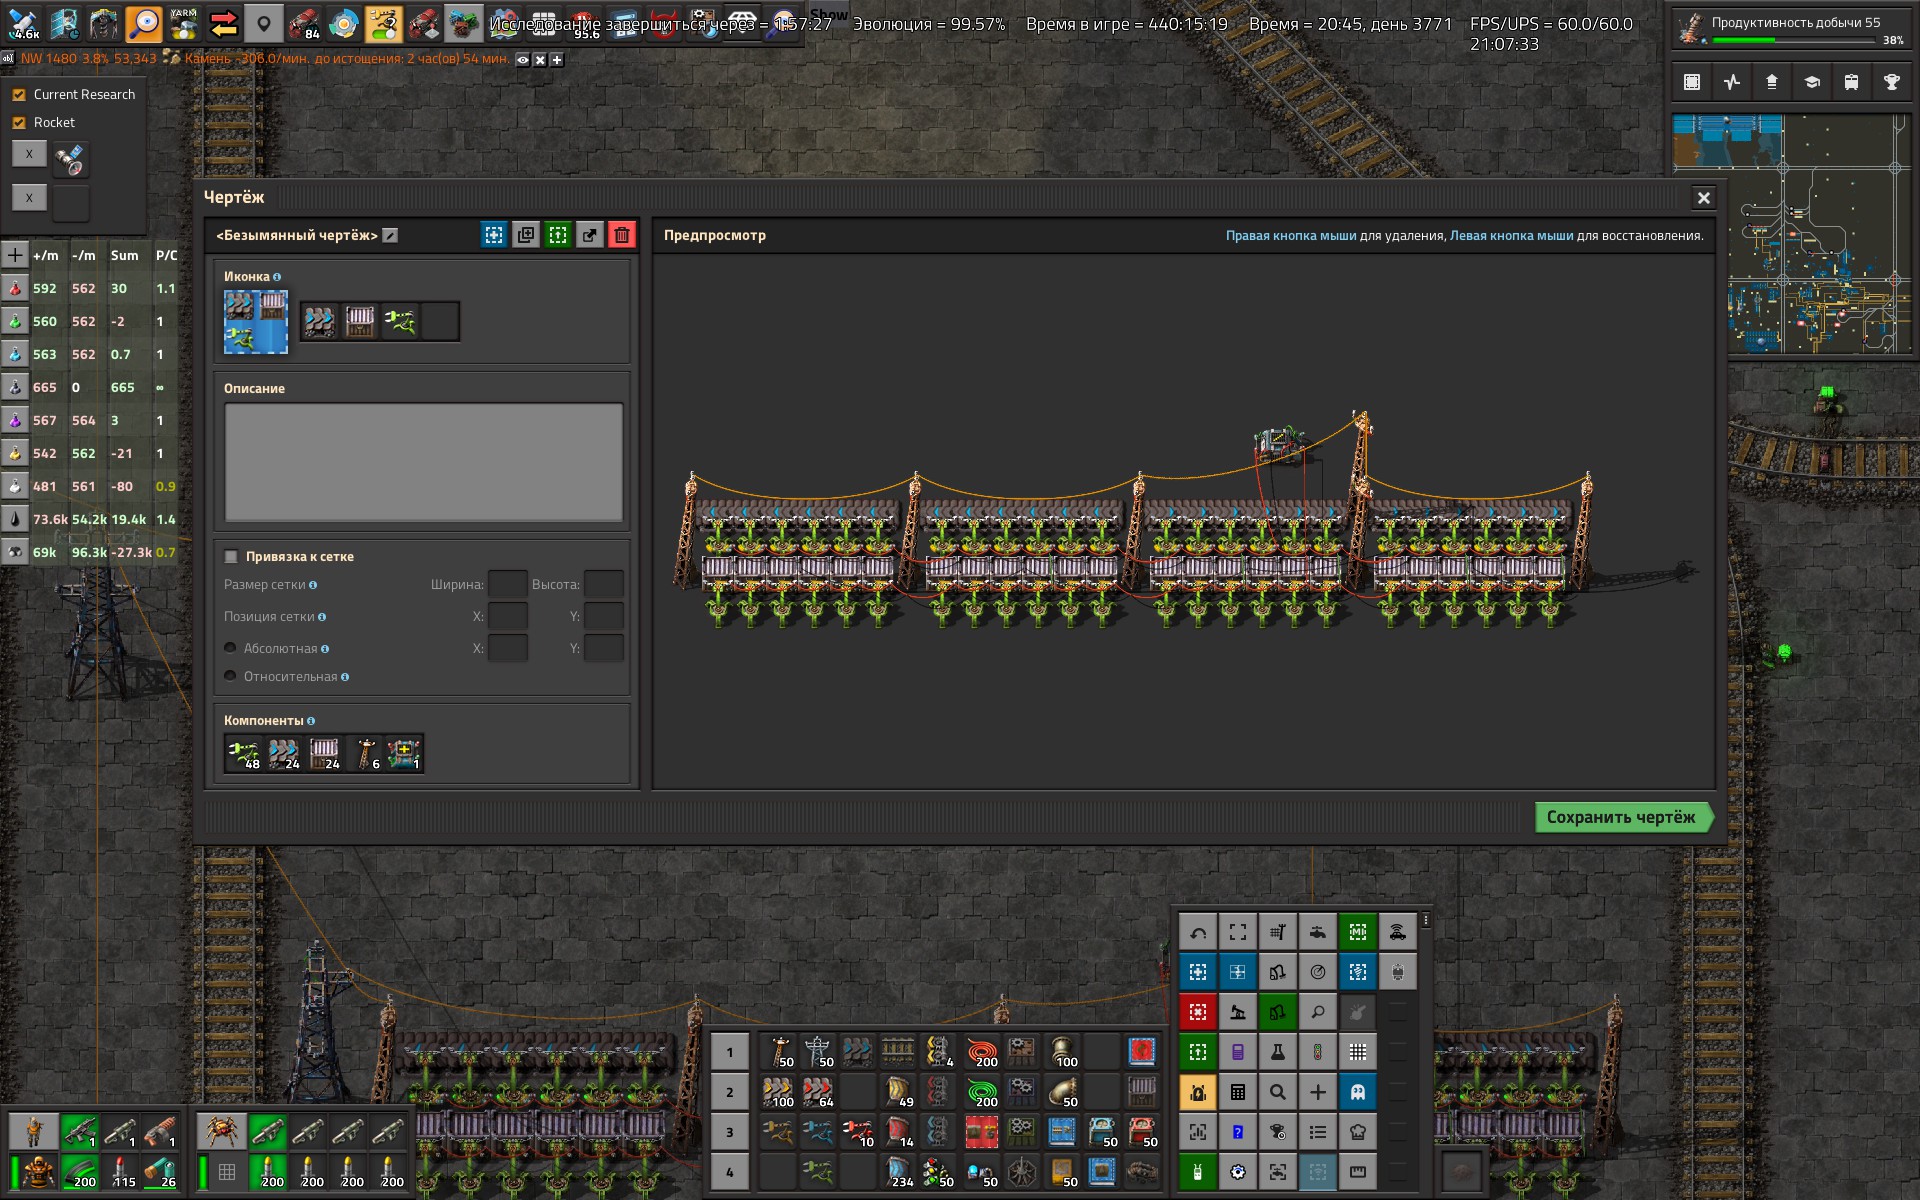The image size is (1920, 1200).
Task: Click the red delete blueprint trash icon
Action: click(622, 235)
